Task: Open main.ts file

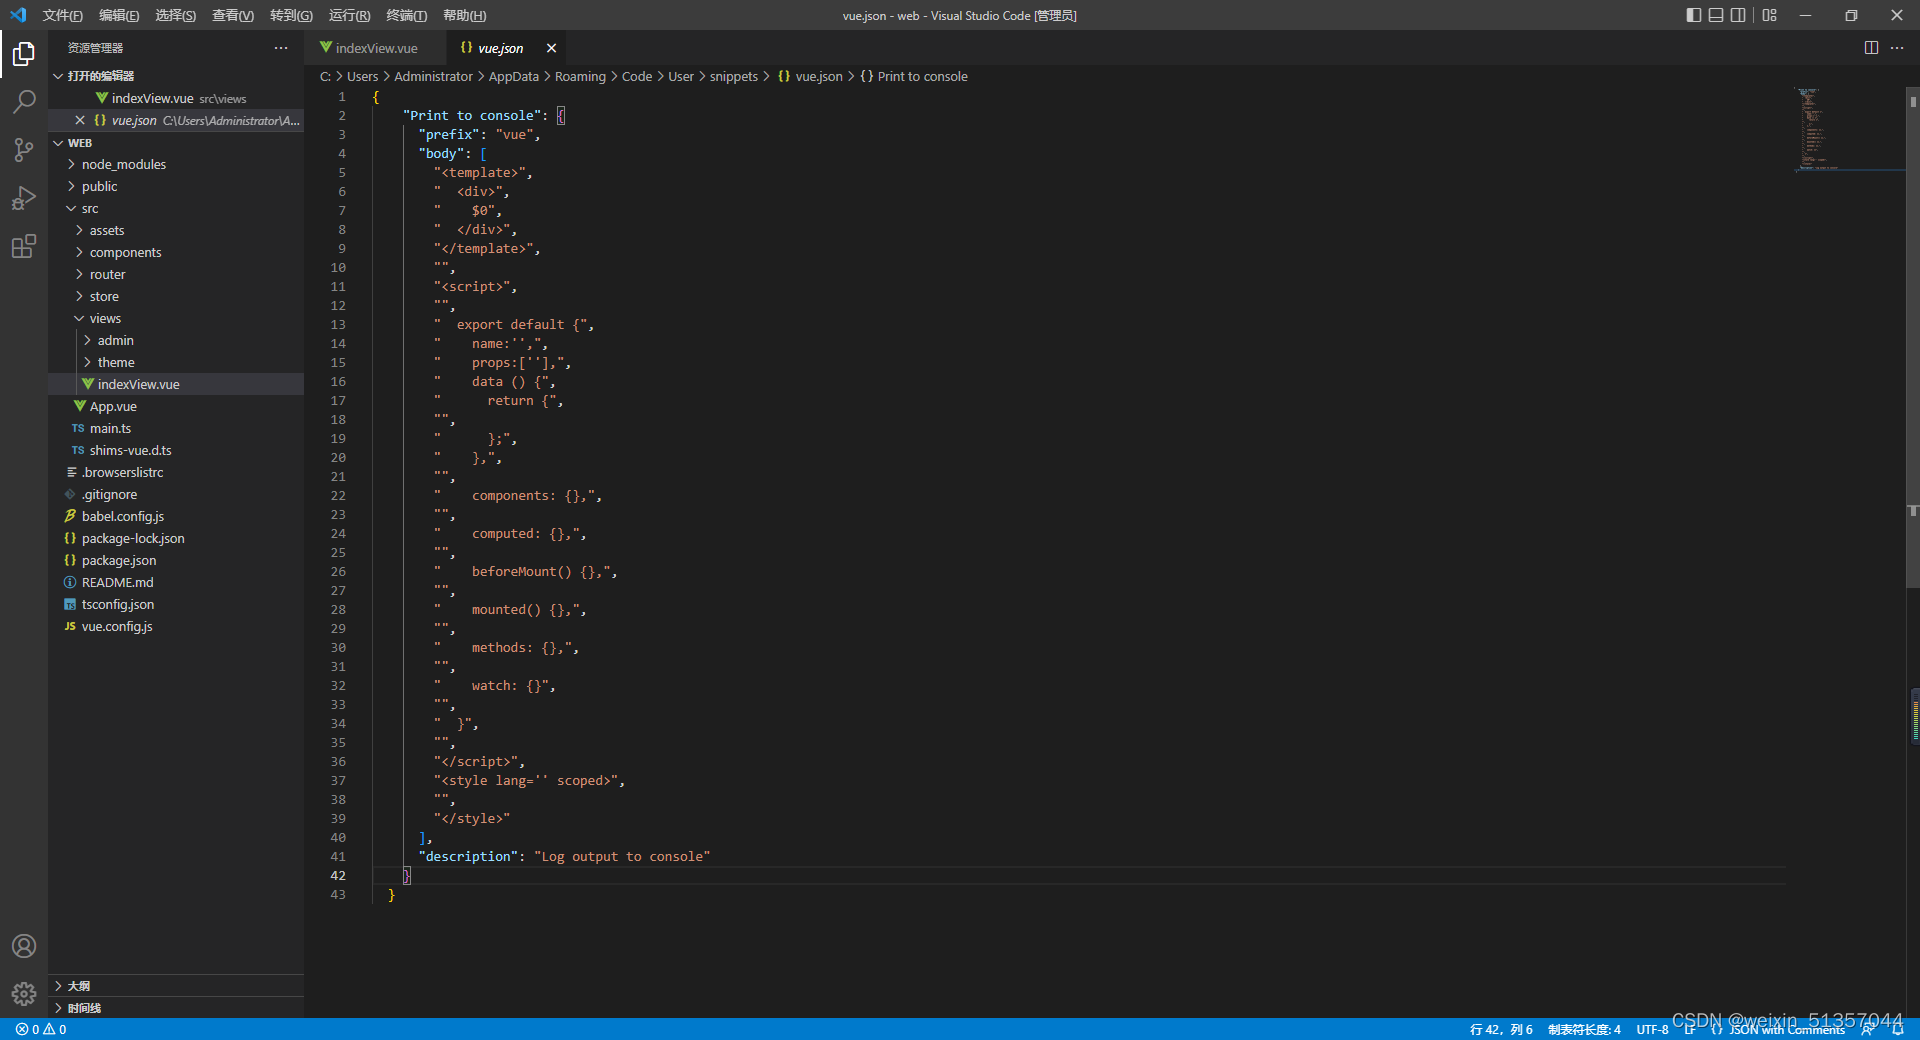Action: pos(176,428)
